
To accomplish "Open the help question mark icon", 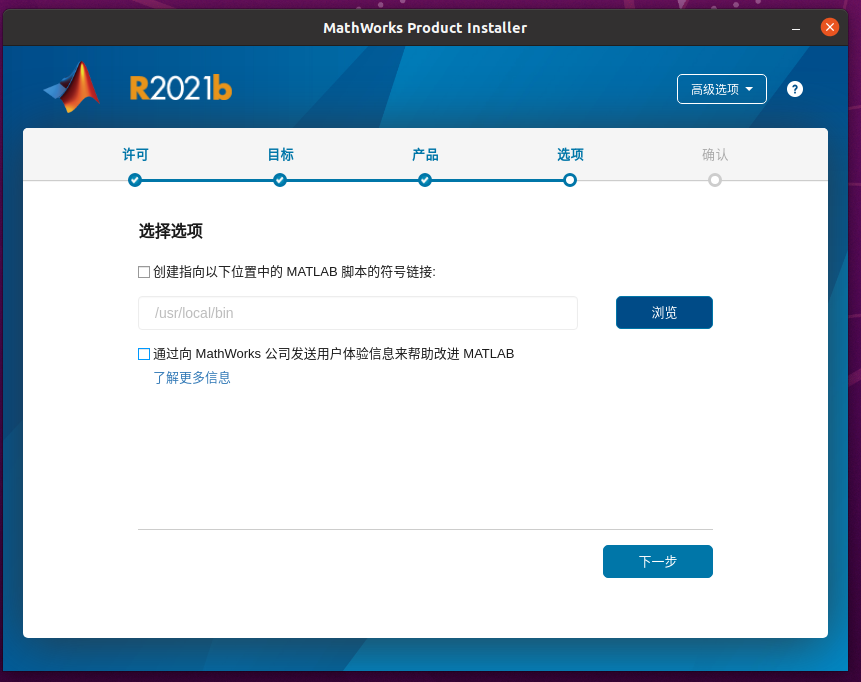I will (795, 89).
